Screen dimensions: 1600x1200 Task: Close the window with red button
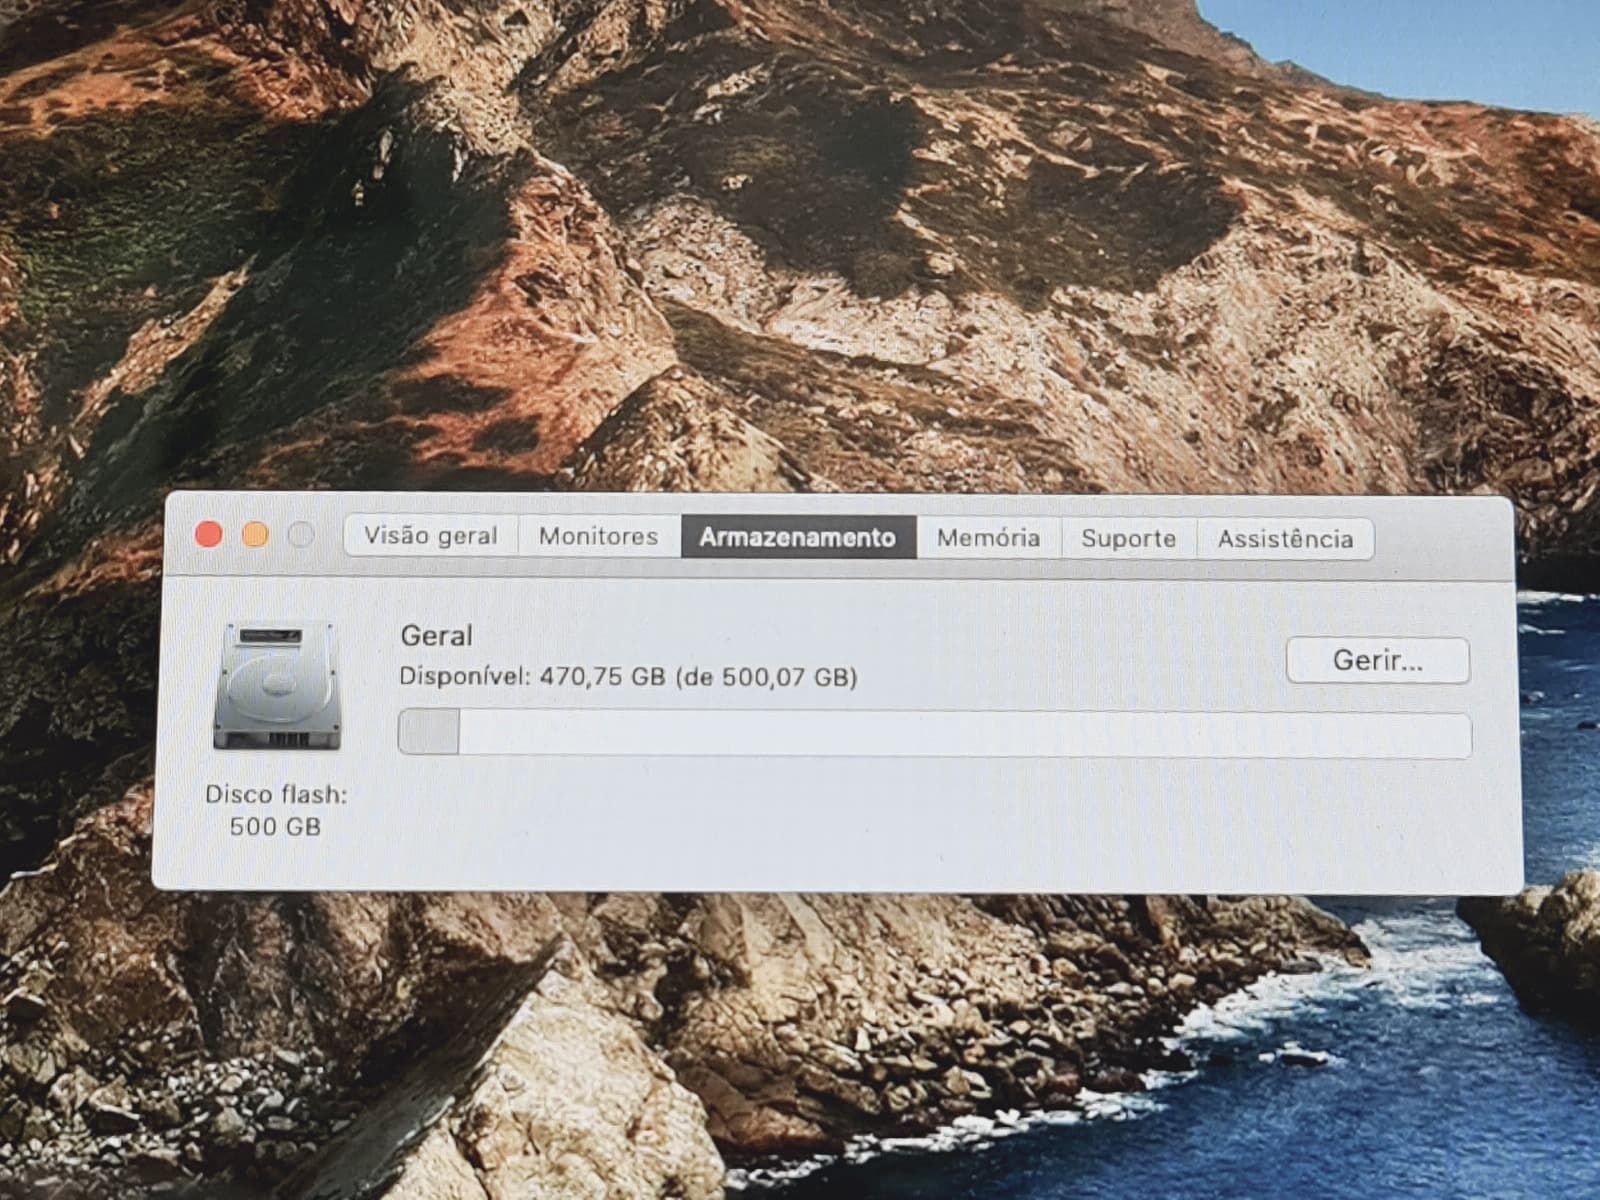209,534
